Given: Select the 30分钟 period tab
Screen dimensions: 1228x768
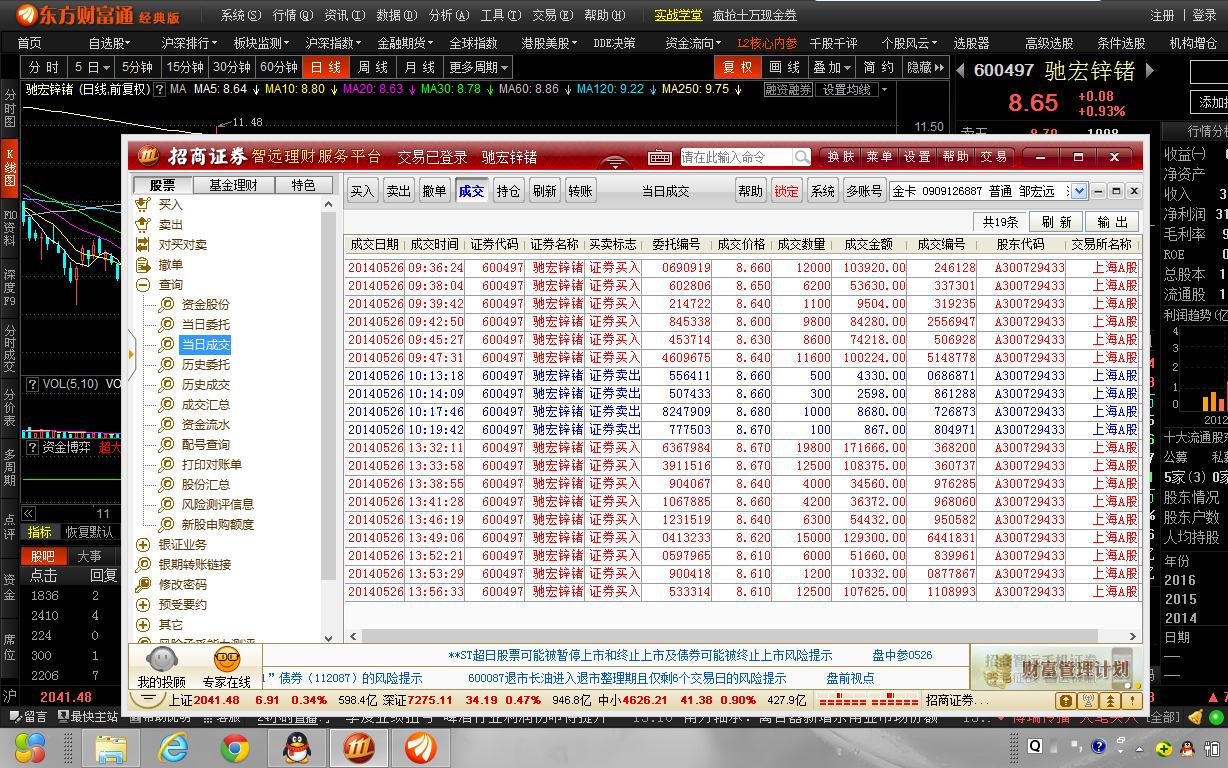Looking at the screenshot, I should [x=232, y=67].
